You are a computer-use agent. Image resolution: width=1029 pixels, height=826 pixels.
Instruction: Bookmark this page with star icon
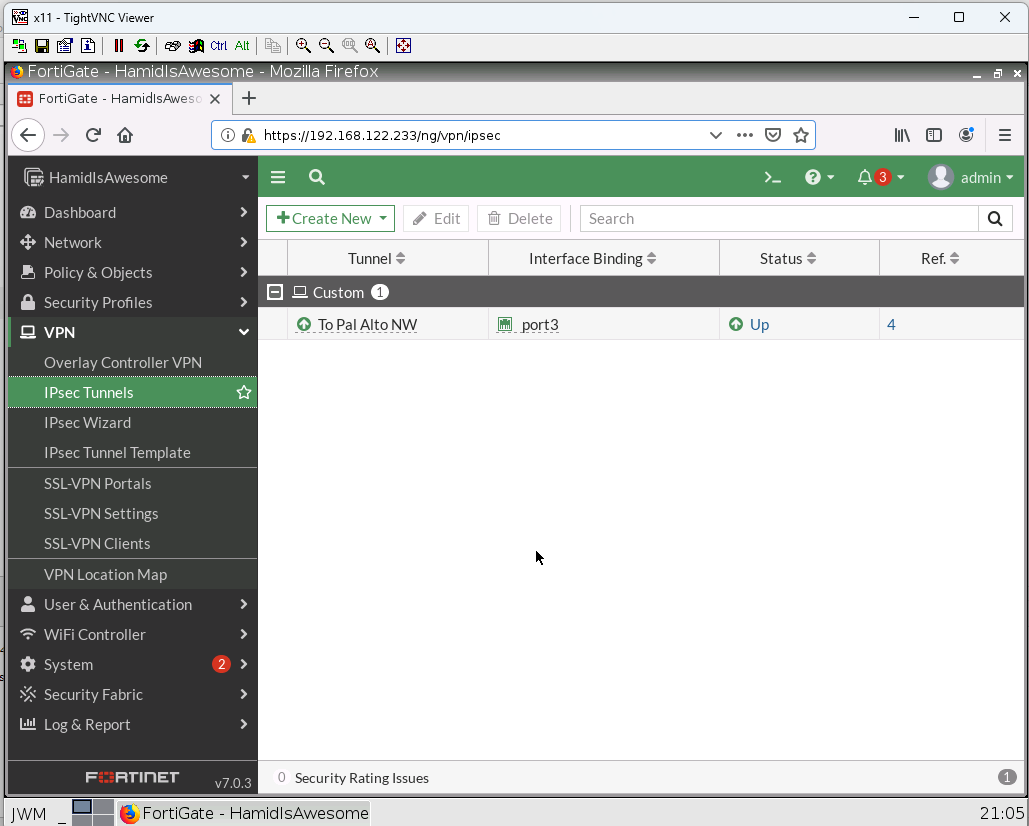click(800, 135)
